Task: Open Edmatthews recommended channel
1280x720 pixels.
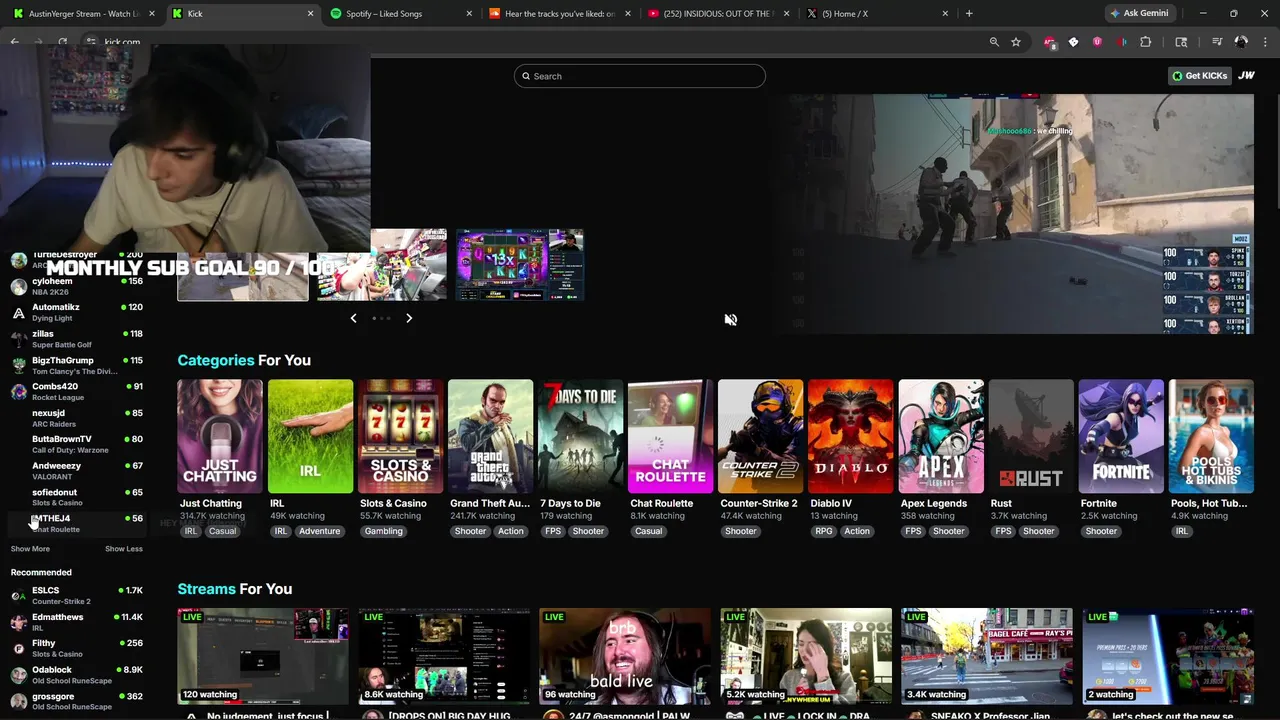Action: [77, 622]
